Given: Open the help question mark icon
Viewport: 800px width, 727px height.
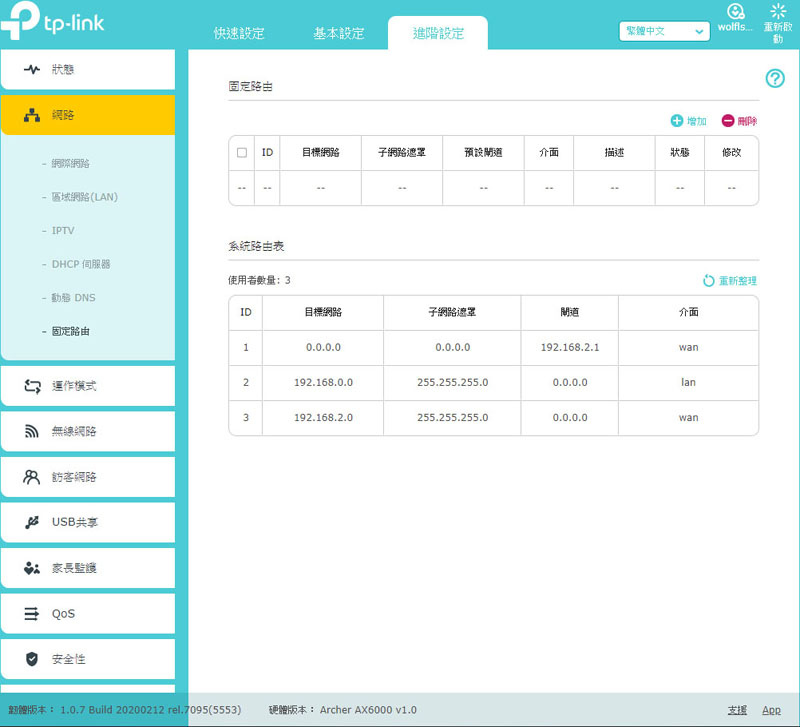Looking at the screenshot, I should 775,79.
